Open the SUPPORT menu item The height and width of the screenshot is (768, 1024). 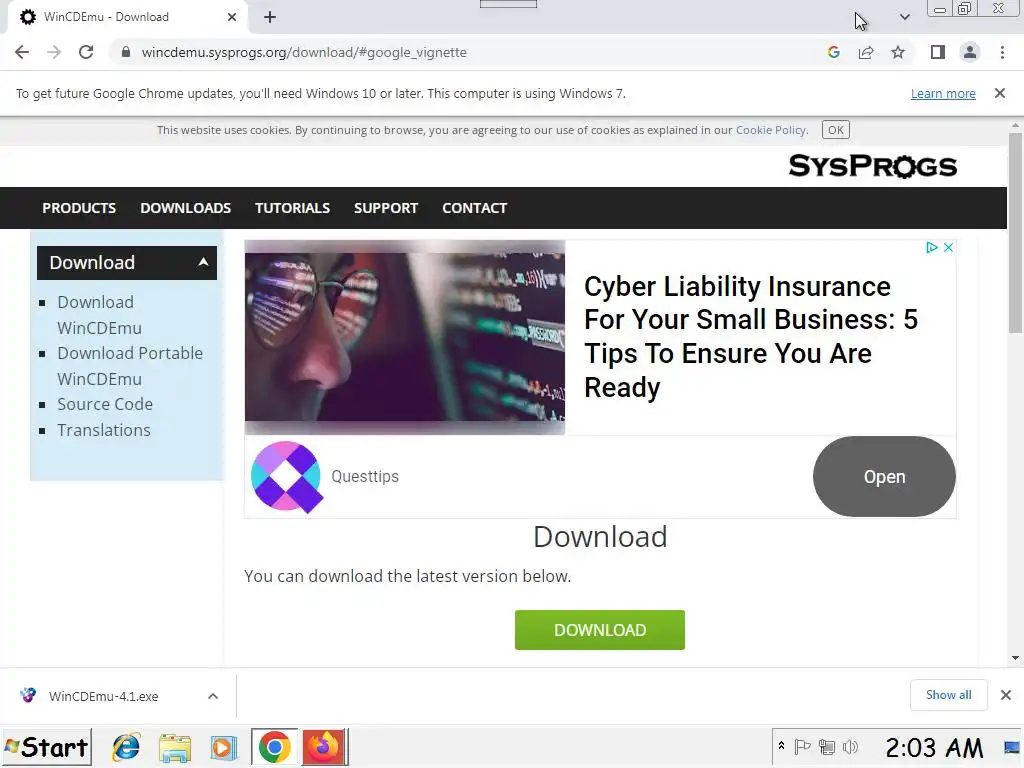point(386,208)
